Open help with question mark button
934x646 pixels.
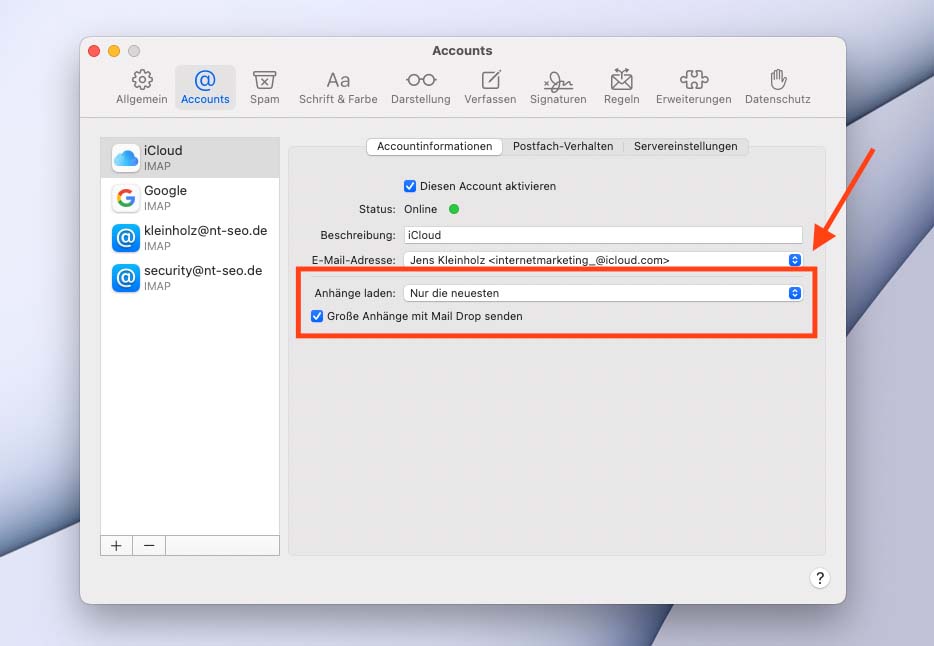(820, 578)
